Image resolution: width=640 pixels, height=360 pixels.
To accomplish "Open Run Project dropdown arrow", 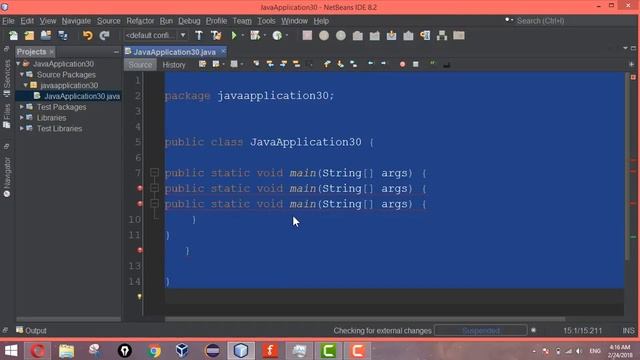I will coord(242,36).
